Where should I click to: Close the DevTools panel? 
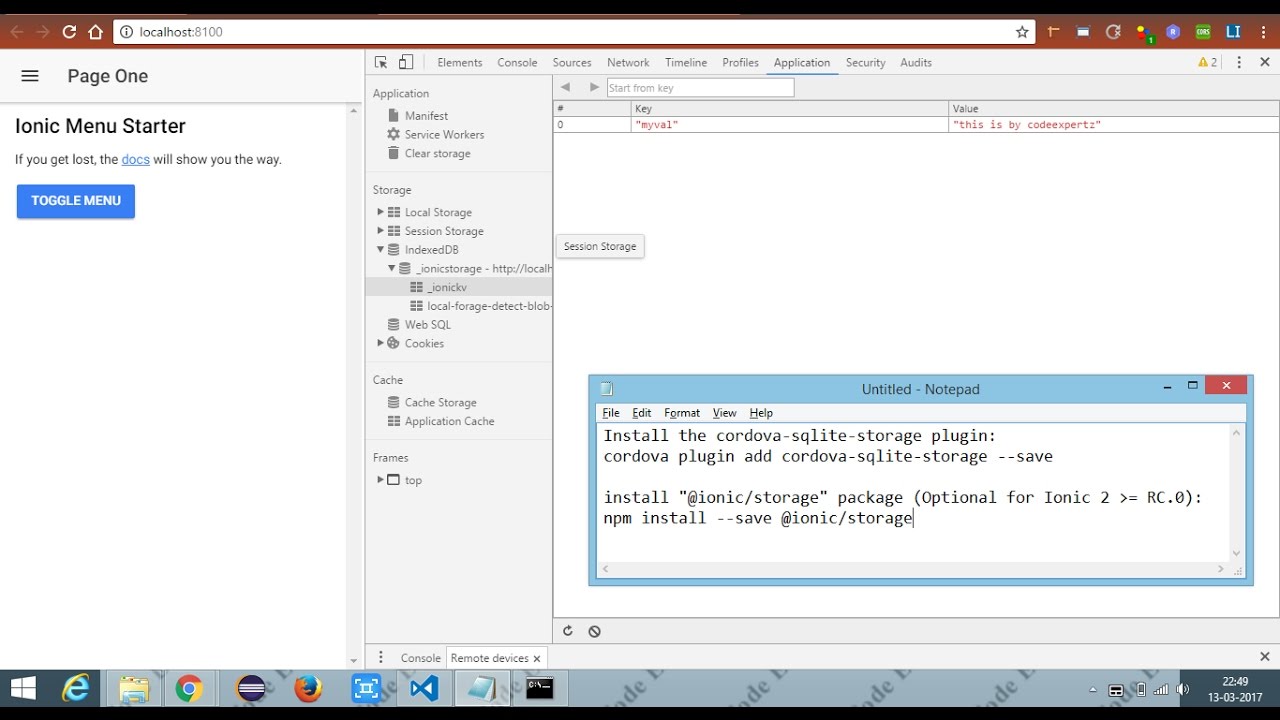[1265, 62]
